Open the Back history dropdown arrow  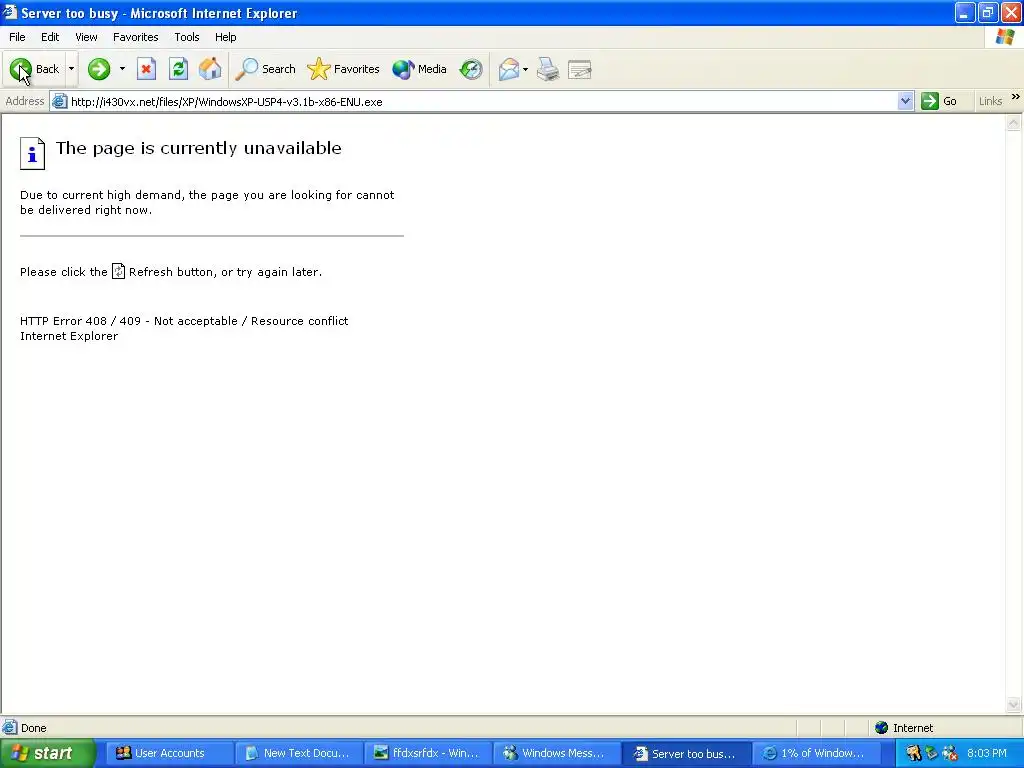coord(71,69)
